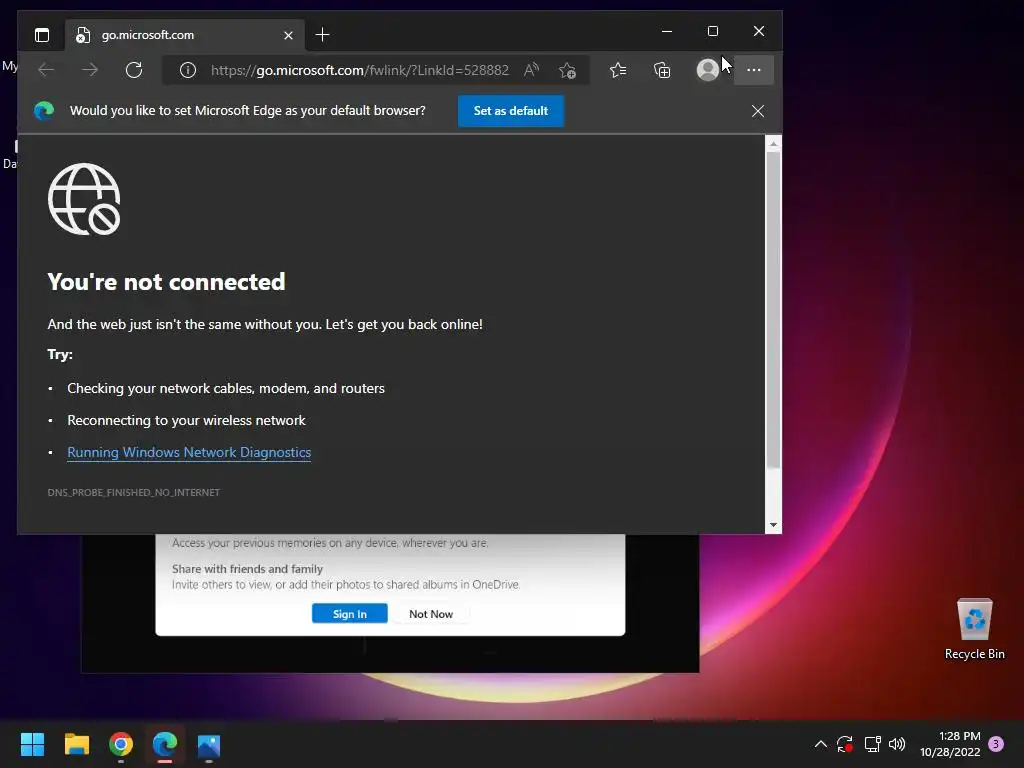Open a new tab with plus button
Image resolution: width=1024 pixels, height=768 pixels.
(322, 35)
